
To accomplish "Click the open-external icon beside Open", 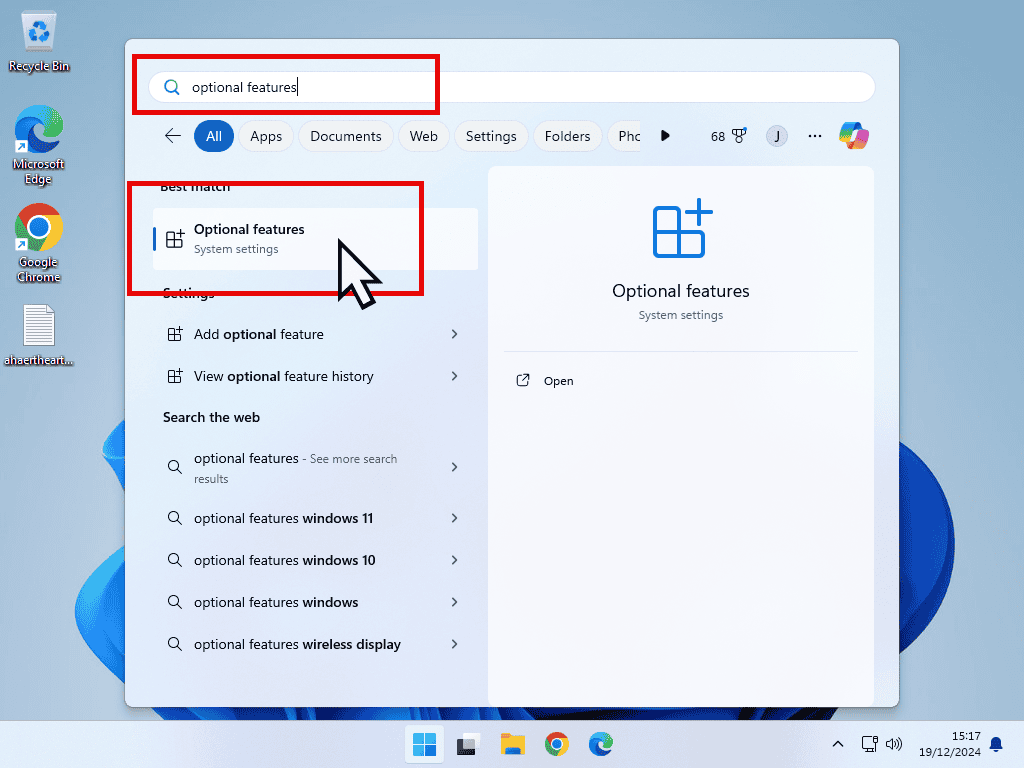I will (523, 381).
